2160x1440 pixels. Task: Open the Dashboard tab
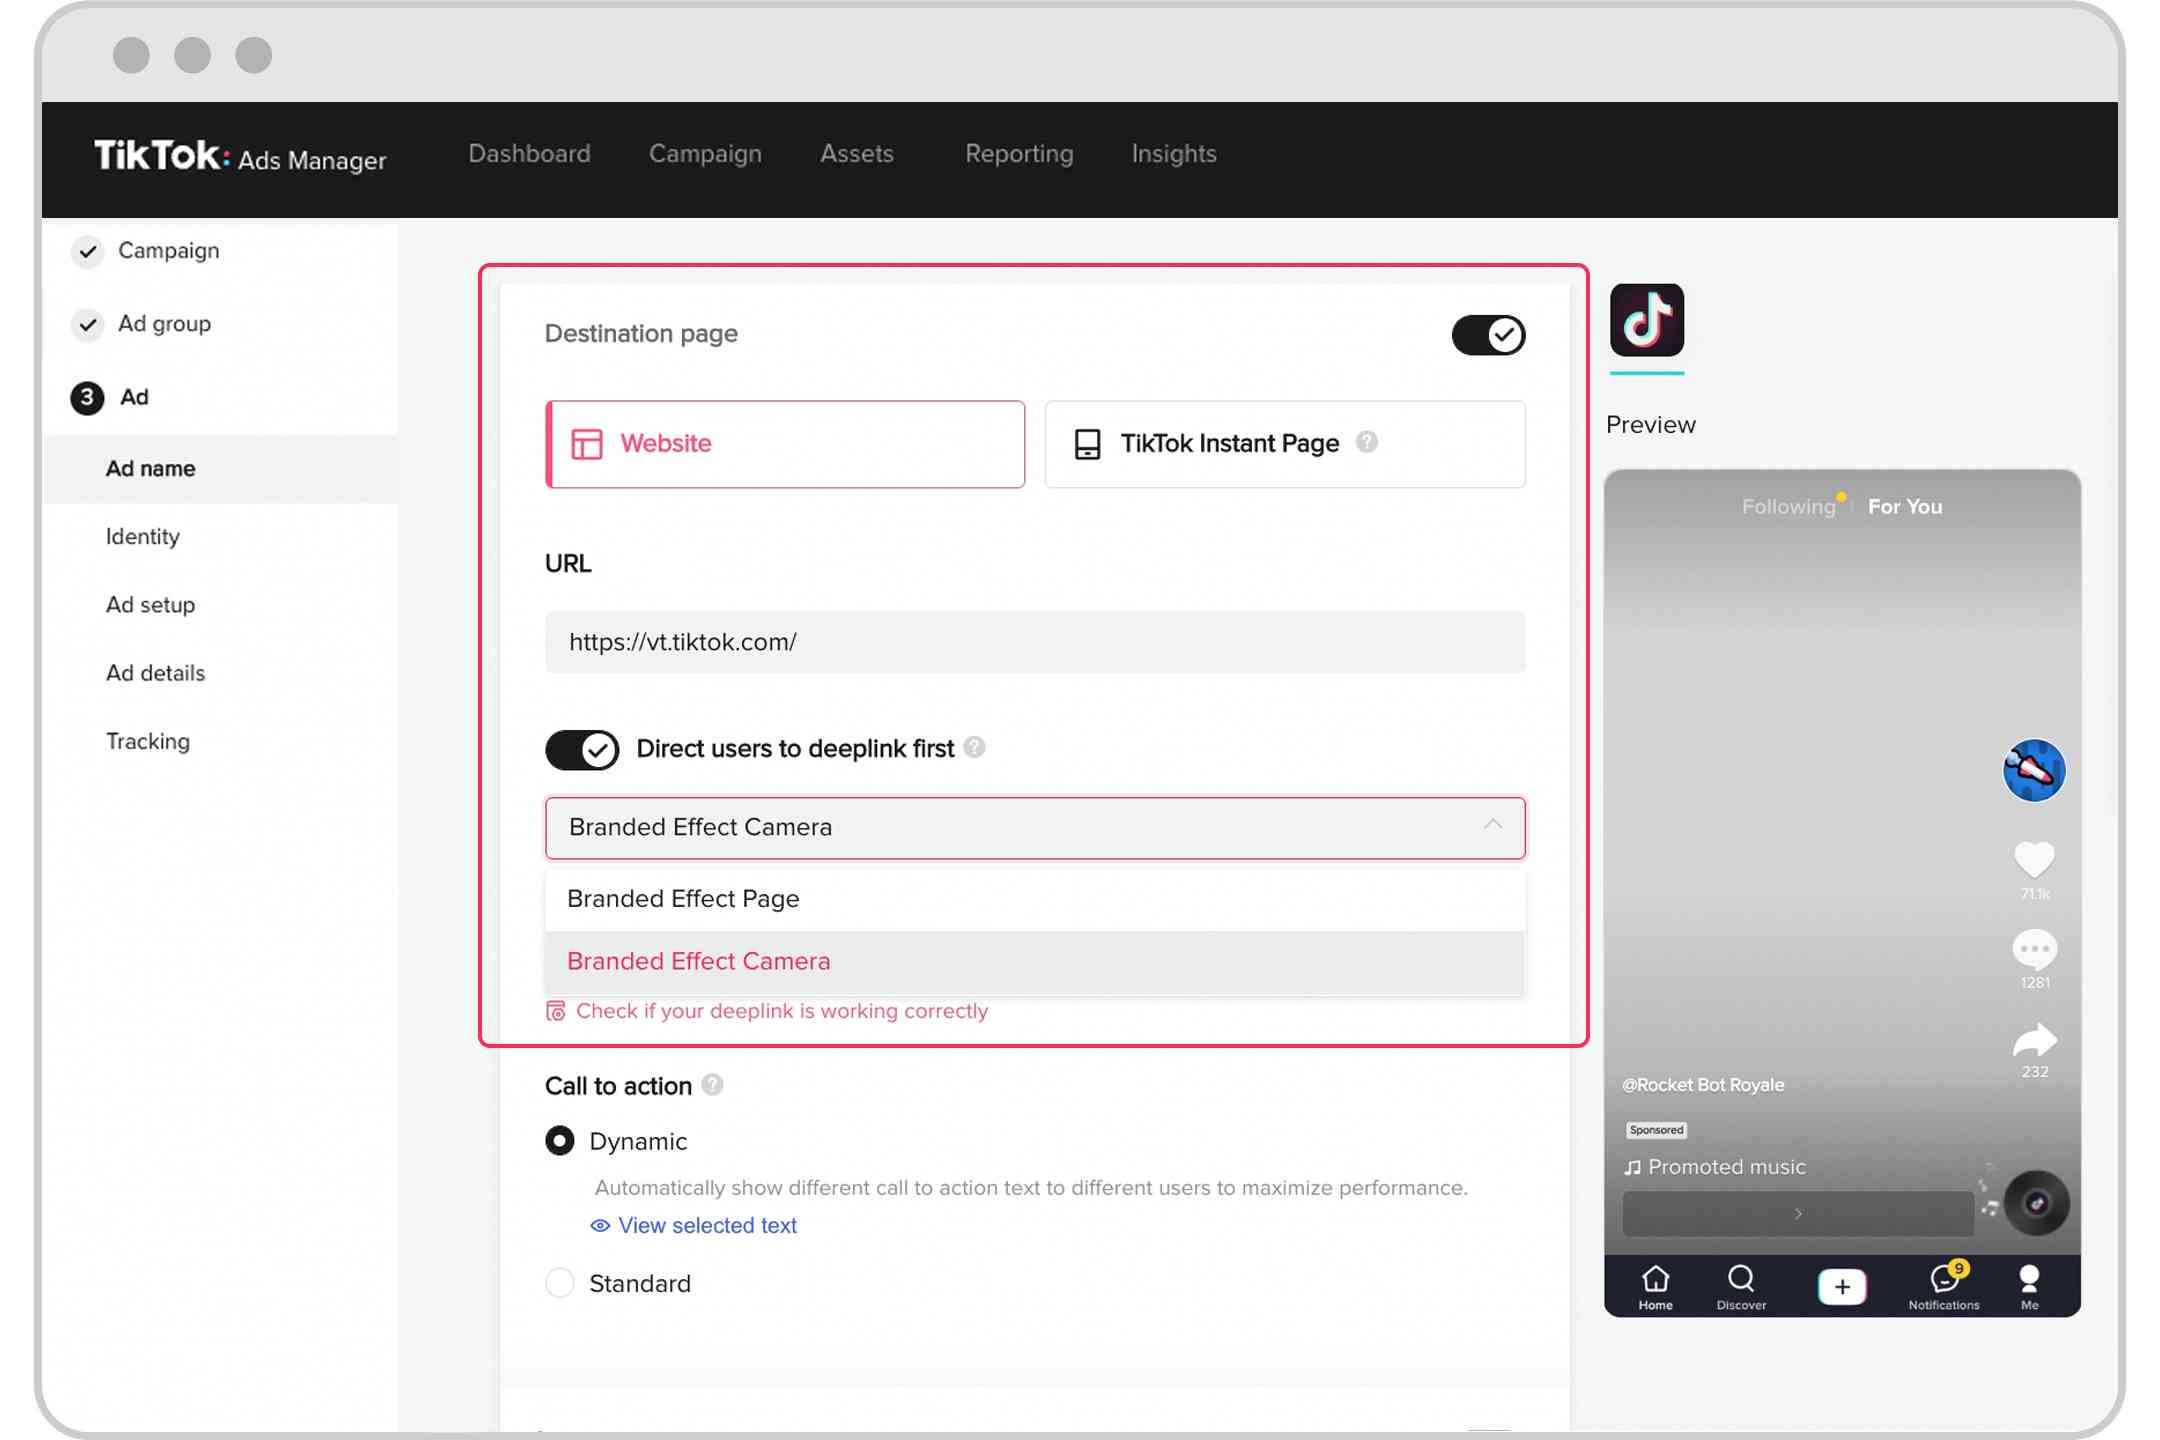tap(529, 153)
